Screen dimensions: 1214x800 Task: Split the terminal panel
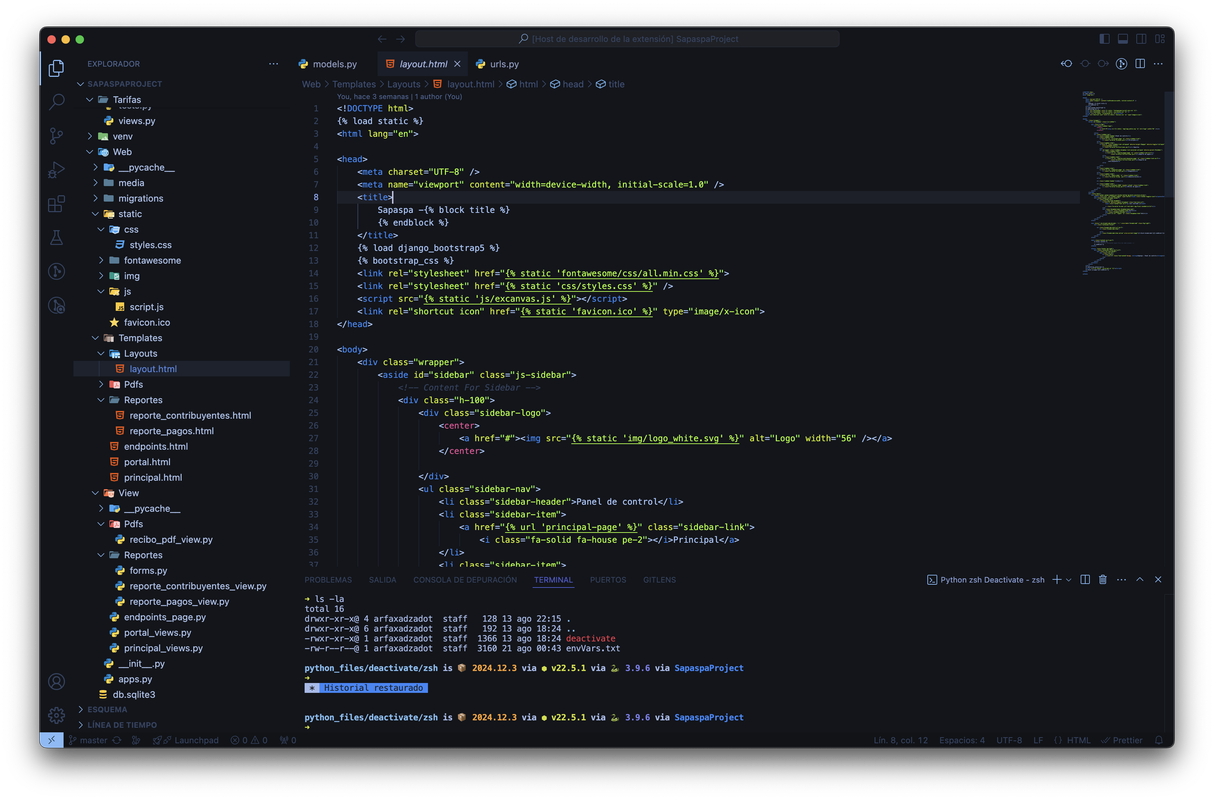(1085, 580)
